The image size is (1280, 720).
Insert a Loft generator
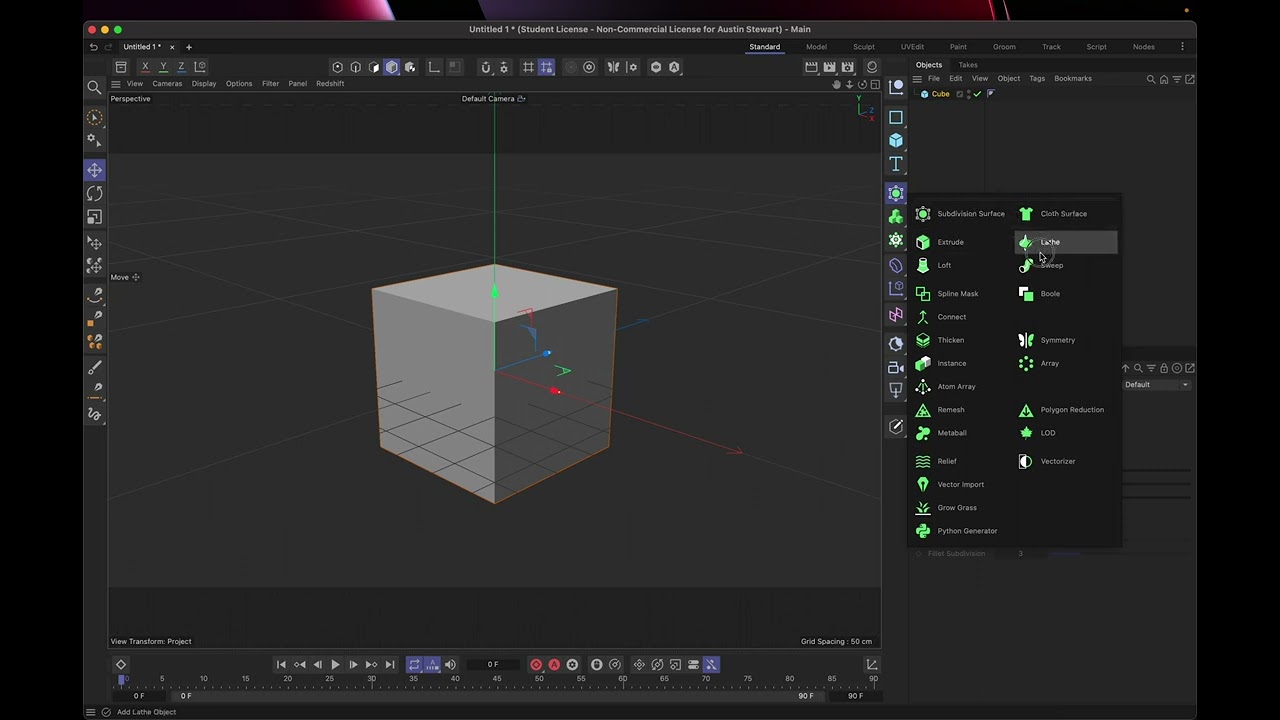[943, 266]
